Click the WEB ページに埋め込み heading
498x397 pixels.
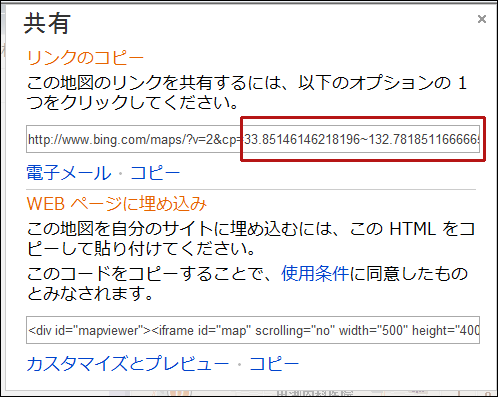116,203
